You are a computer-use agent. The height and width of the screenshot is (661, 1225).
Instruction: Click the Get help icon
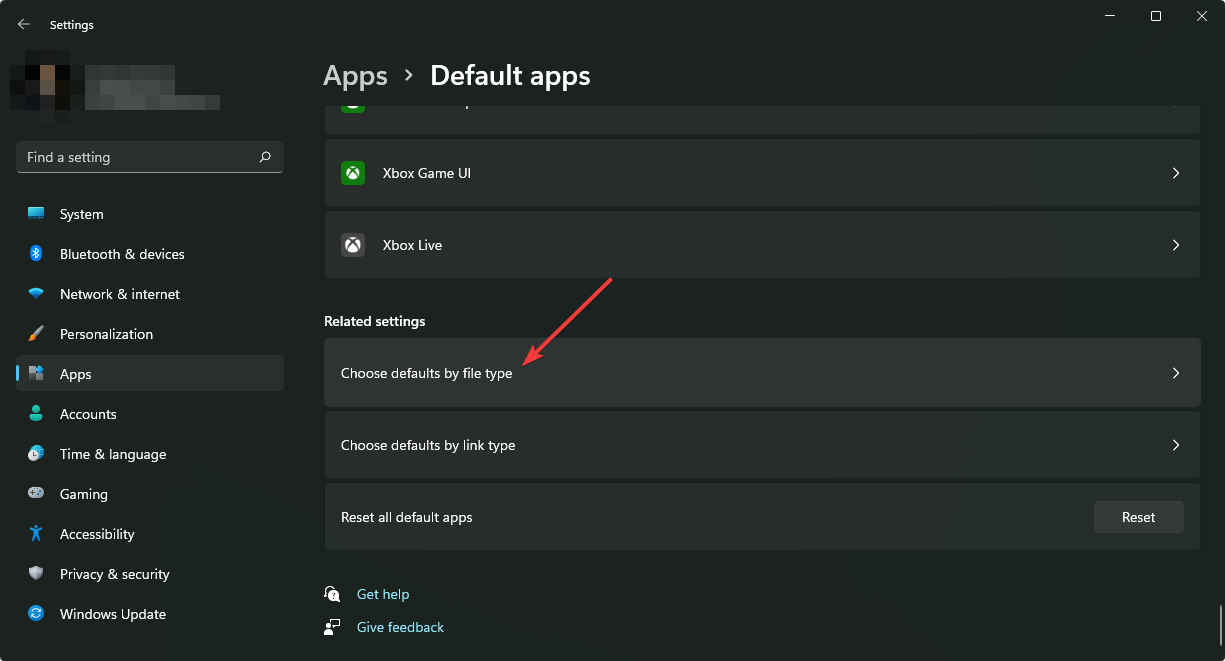pos(333,594)
